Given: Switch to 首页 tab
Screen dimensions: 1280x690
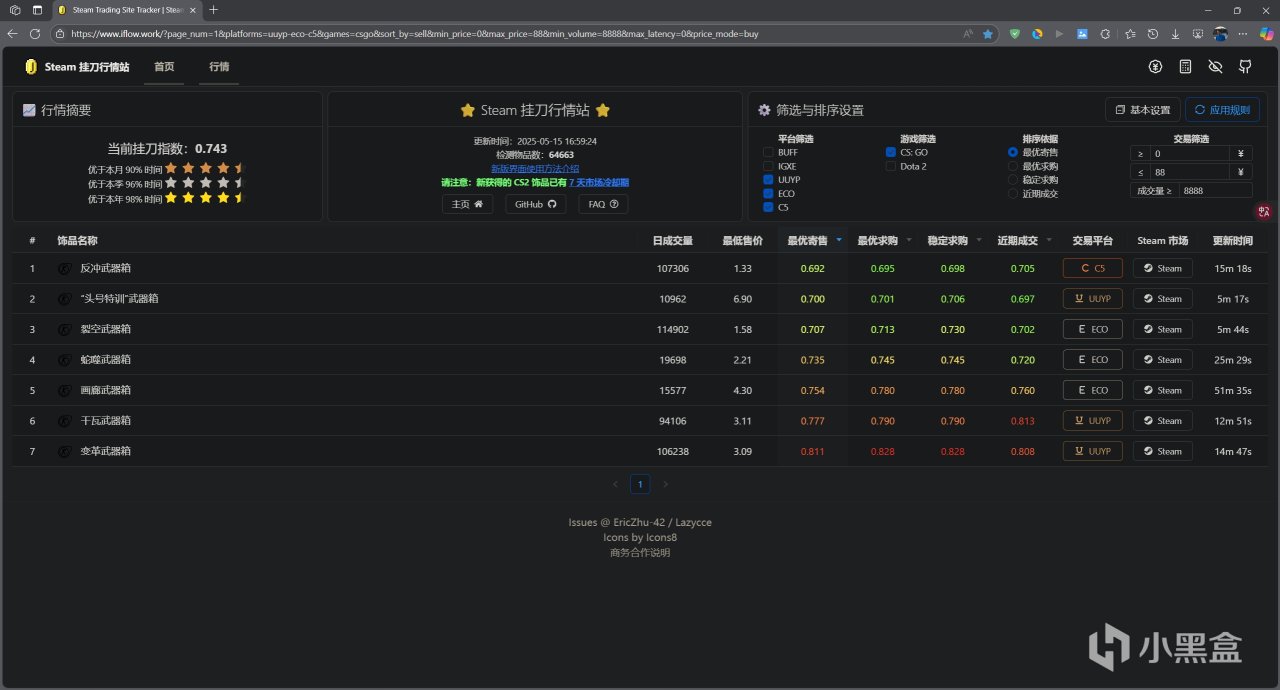Looking at the screenshot, I should pyautogui.click(x=164, y=67).
